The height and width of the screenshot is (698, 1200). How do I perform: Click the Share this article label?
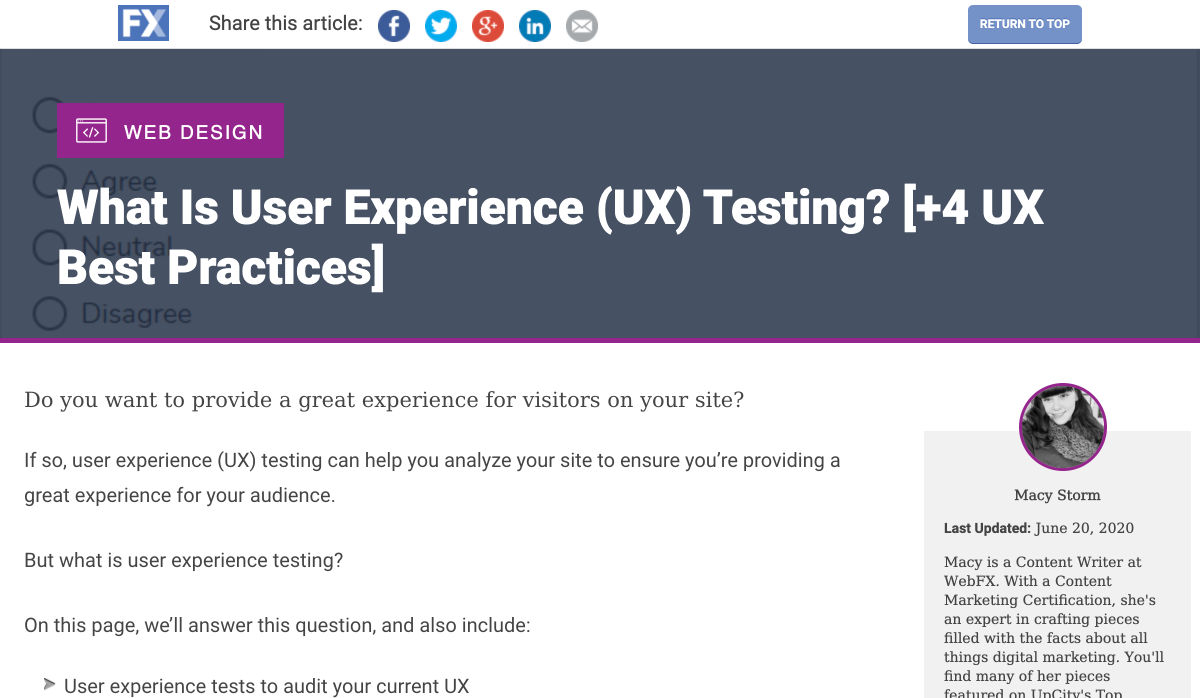coord(285,23)
